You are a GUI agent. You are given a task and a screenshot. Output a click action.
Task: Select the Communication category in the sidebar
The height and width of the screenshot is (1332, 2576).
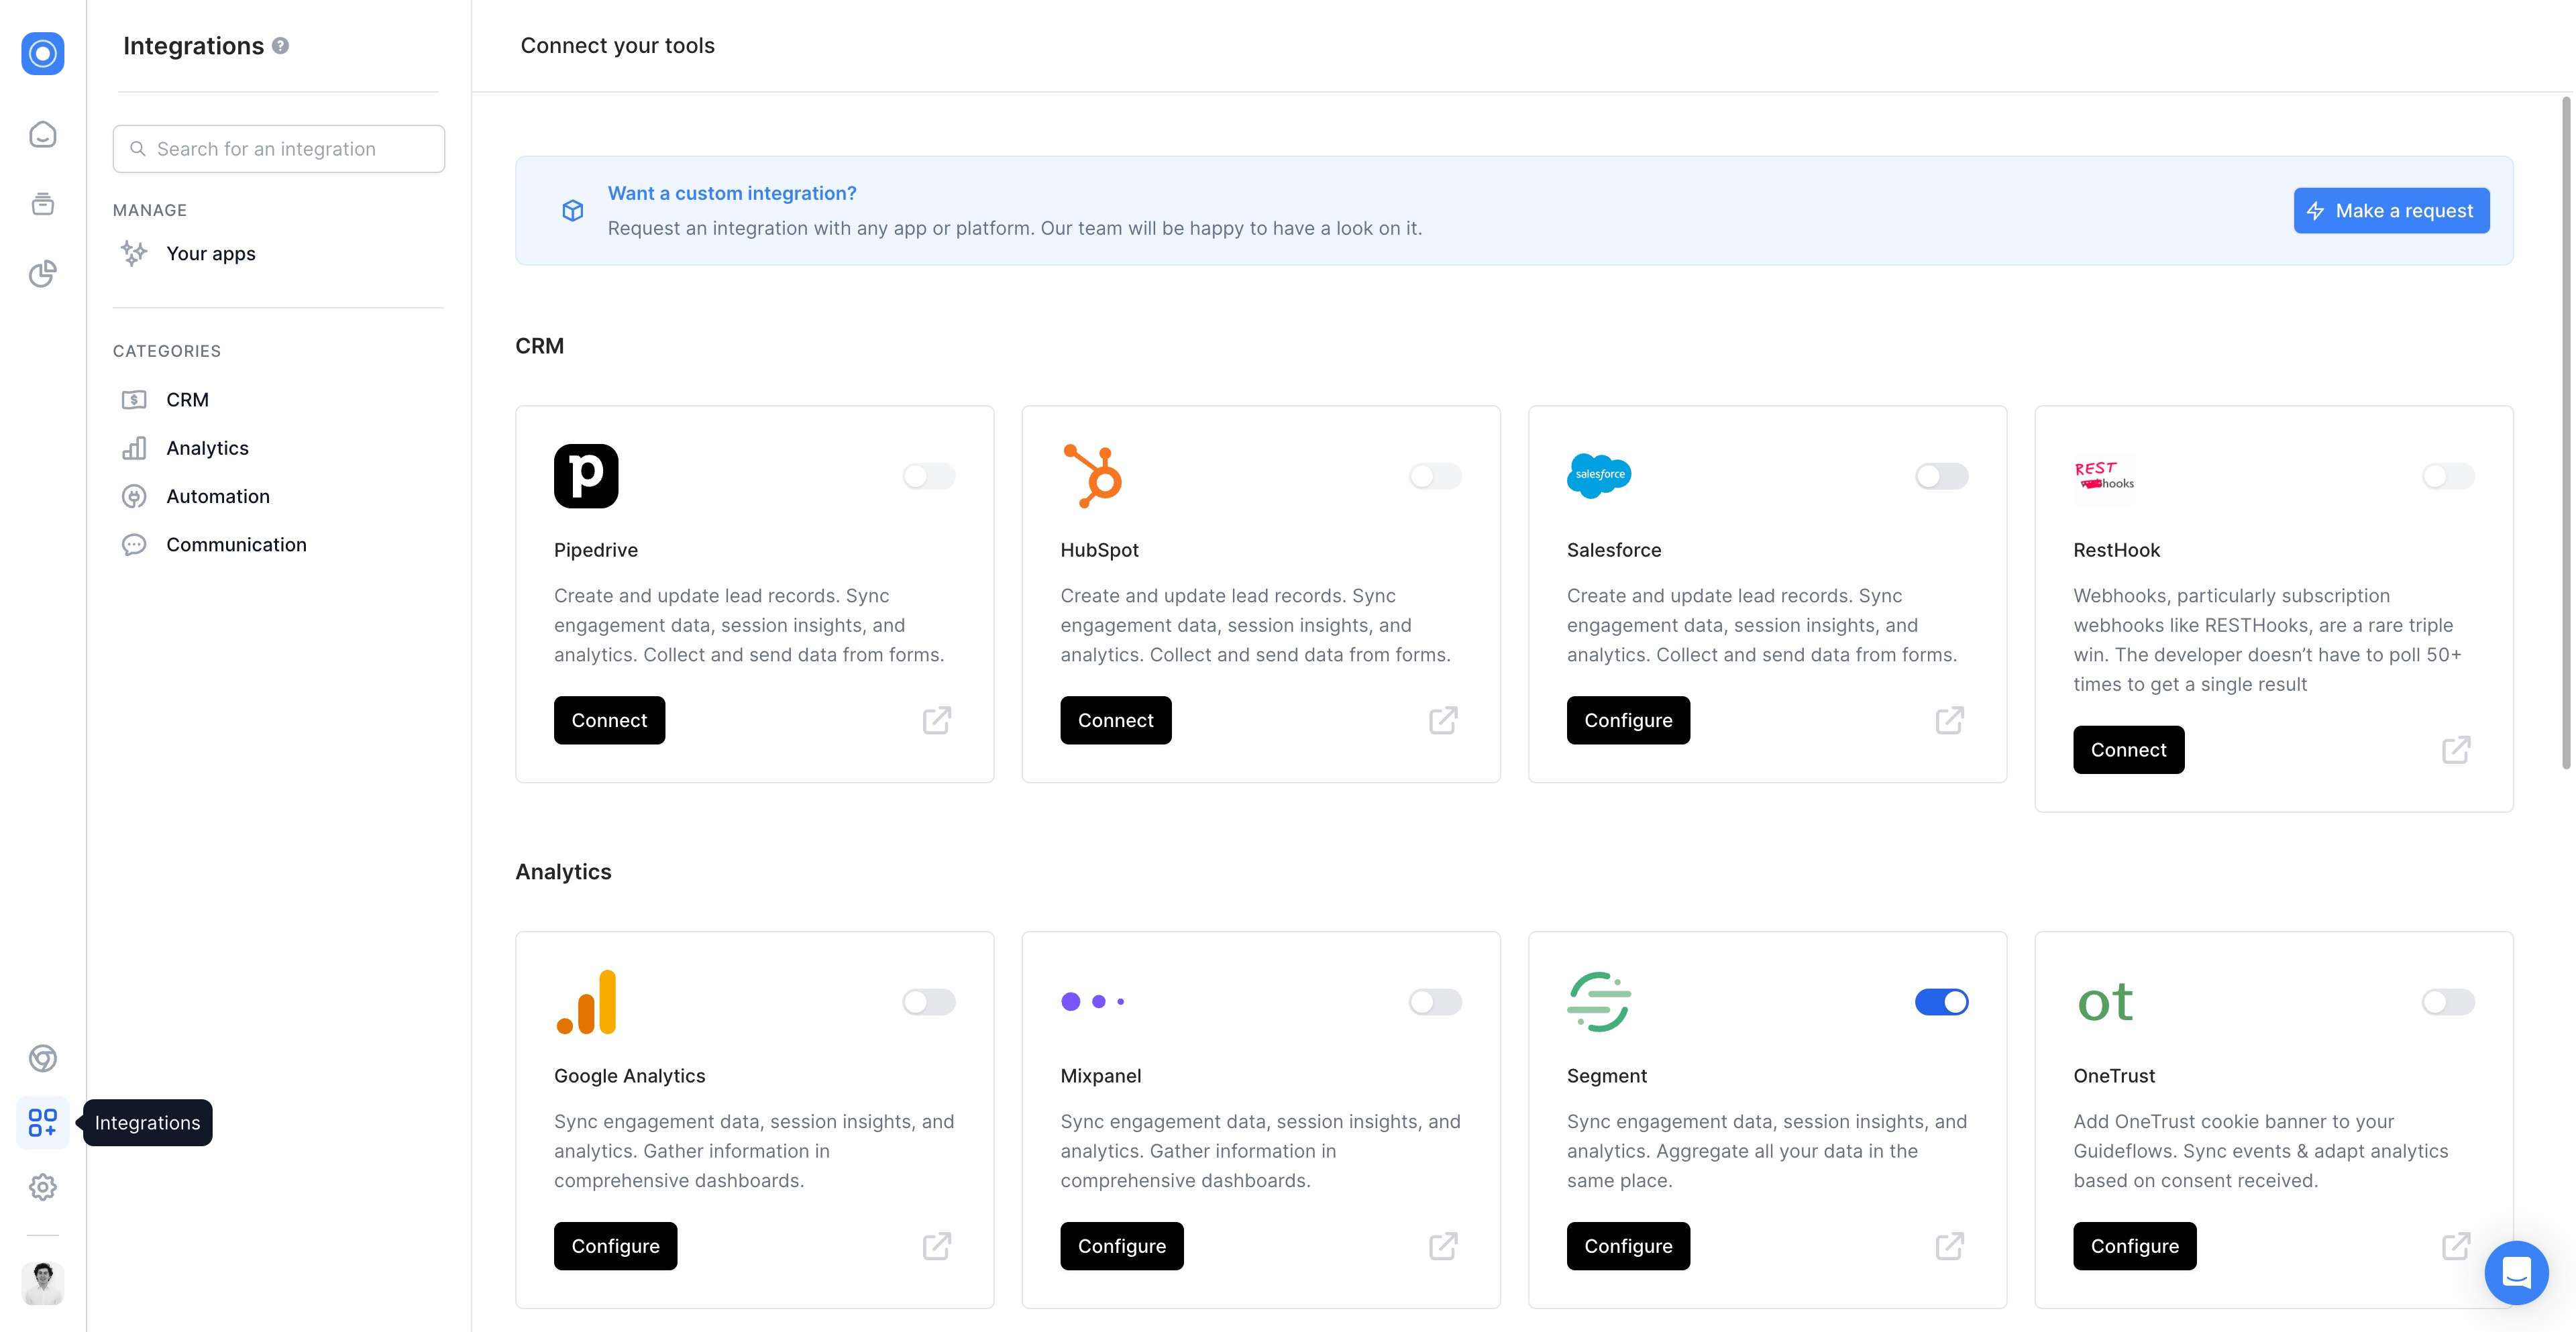[236, 545]
